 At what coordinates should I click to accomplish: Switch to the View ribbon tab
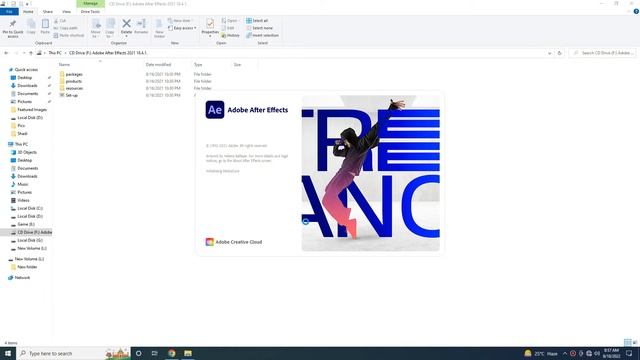[66, 12]
